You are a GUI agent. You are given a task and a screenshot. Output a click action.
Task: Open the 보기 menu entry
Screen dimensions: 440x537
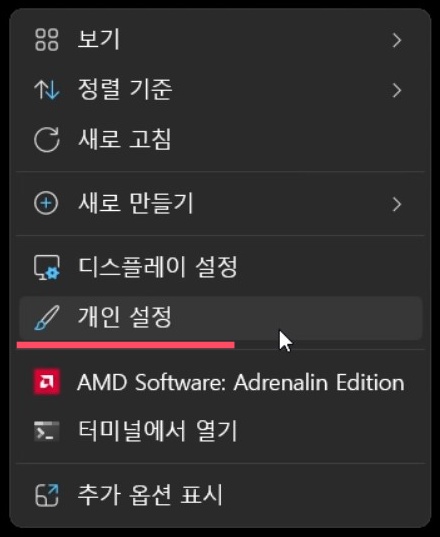pos(220,40)
